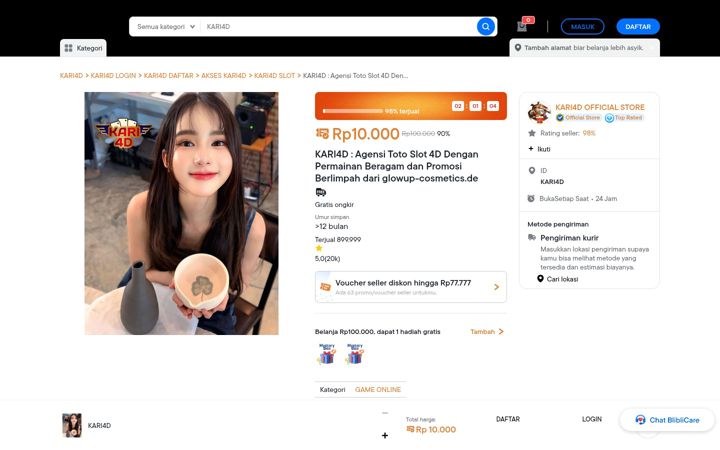The width and height of the screenshot is (720, 450).
Task: Click the ID location pin icon
Action: tap(532, 170)
